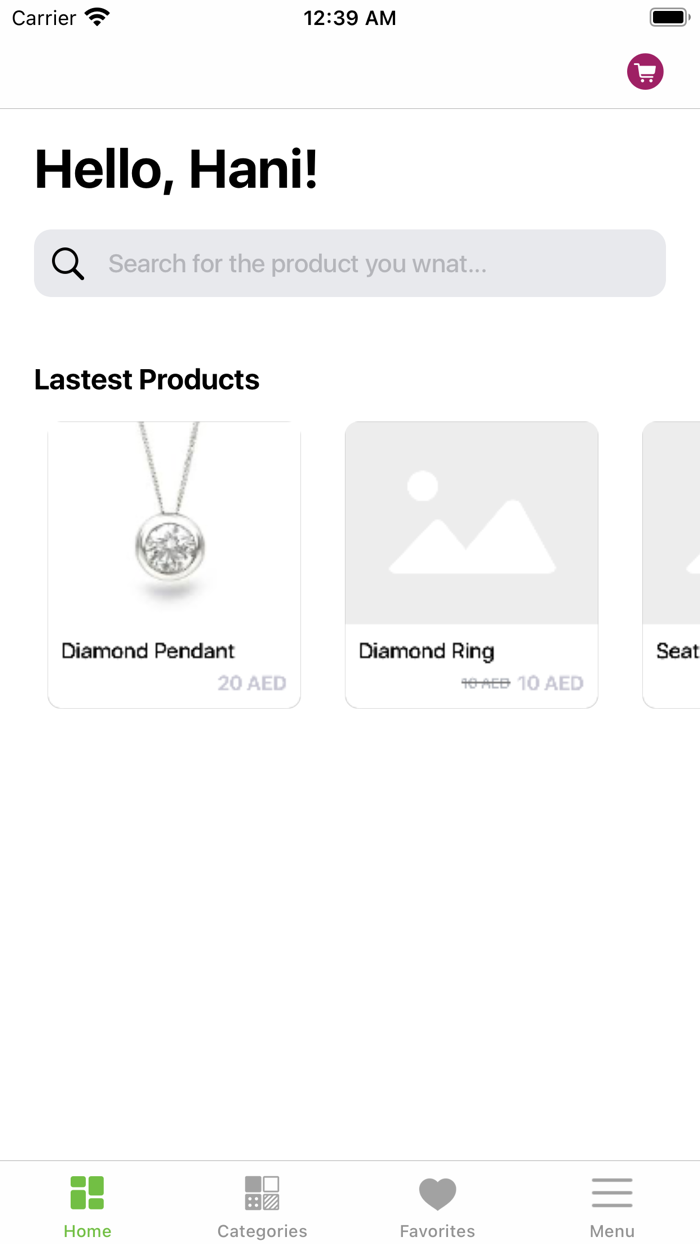Open the Diamond Pendant product title
This screenshot has height=1244, width=700.
coord(148,651)
